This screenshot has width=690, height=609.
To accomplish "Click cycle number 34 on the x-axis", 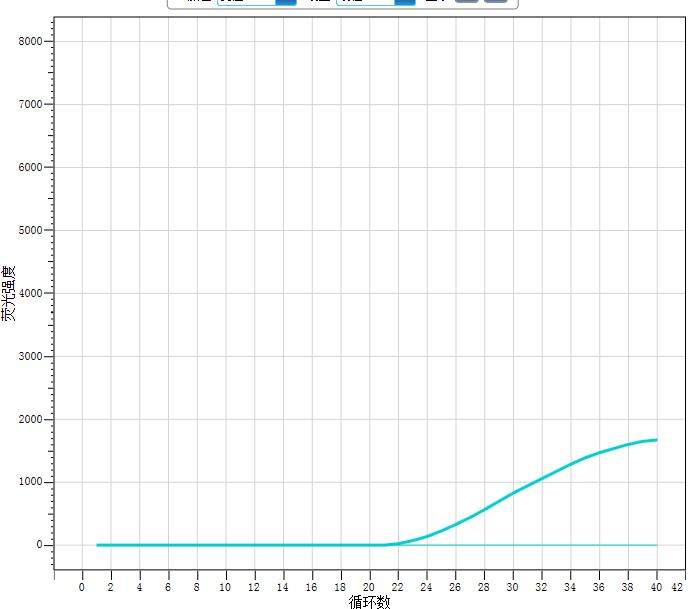I will [570, 587].
